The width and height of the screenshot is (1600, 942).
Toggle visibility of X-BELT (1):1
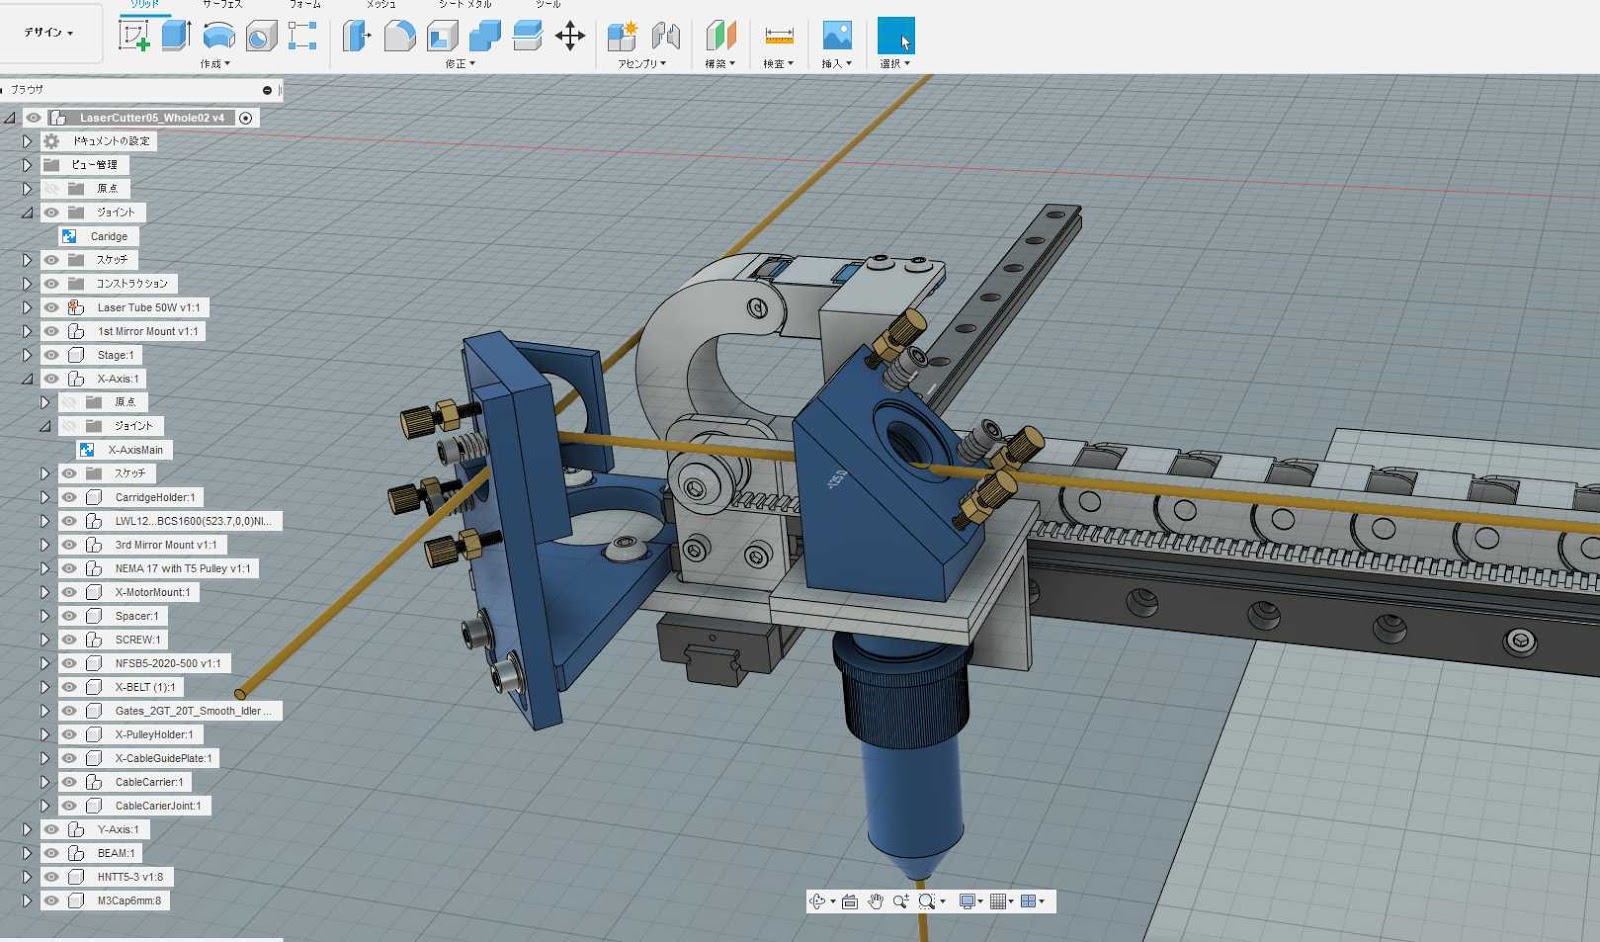click(x=69, y=687)
